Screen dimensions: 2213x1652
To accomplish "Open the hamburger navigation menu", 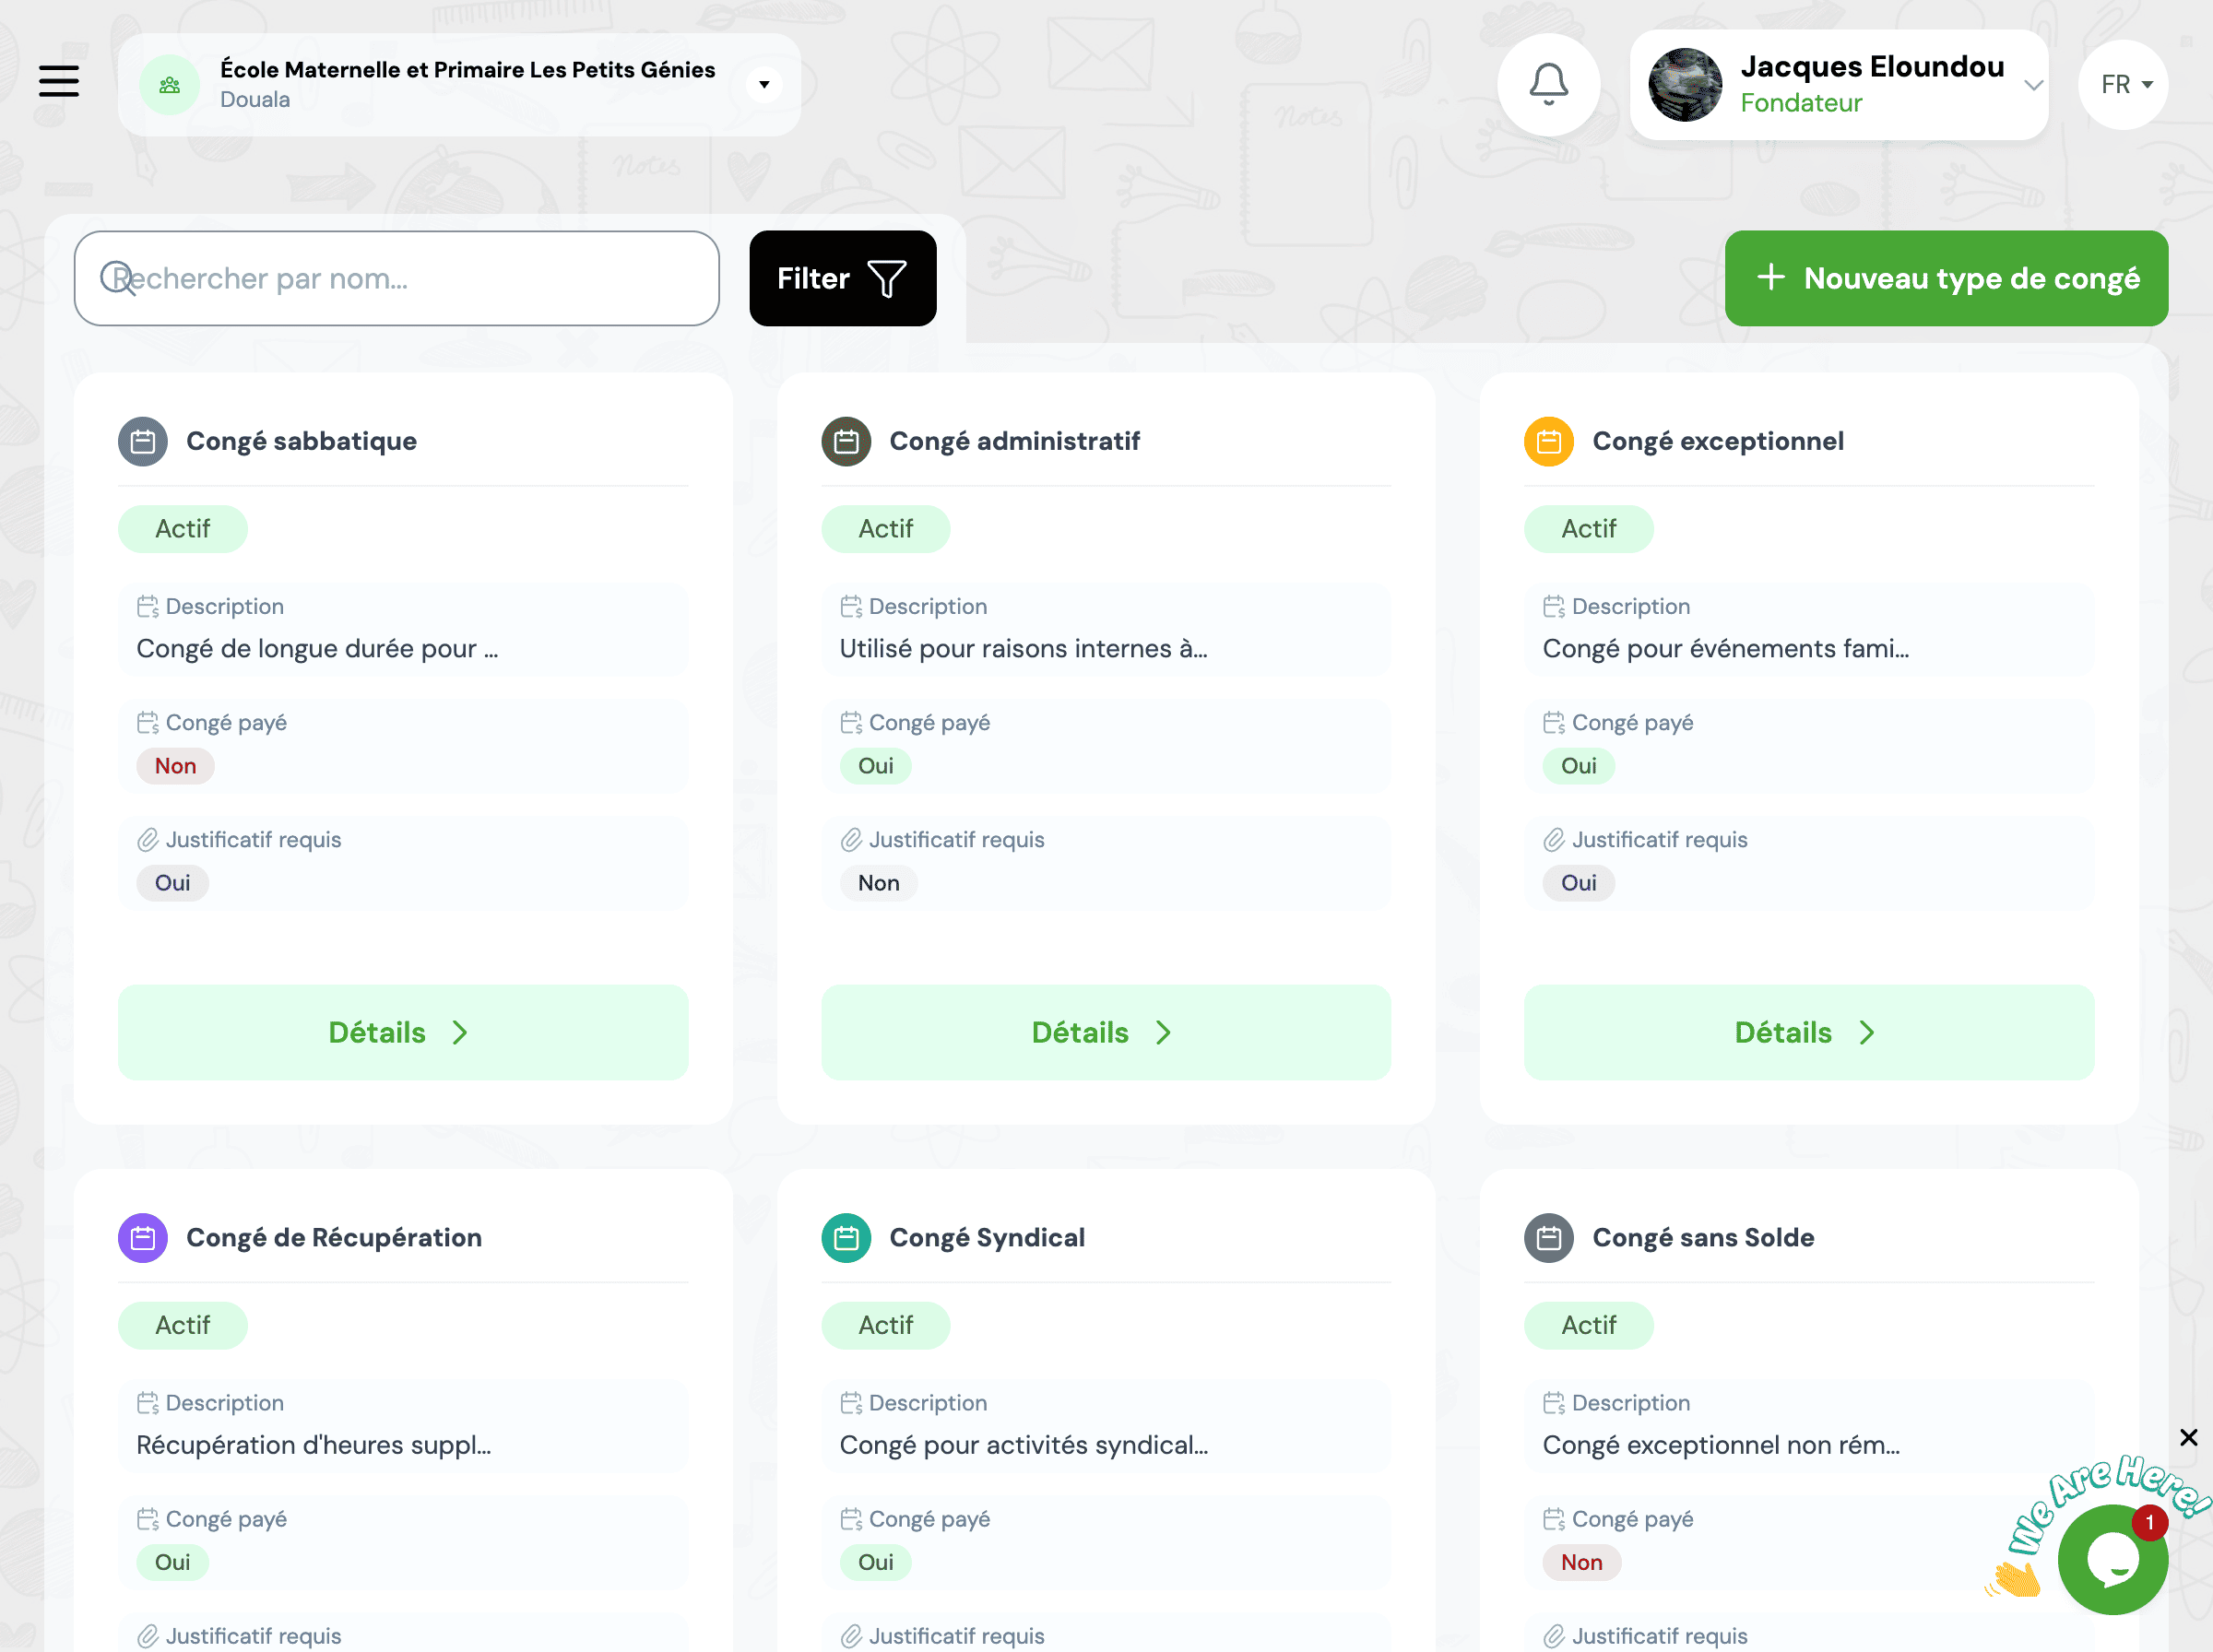I will point(59,82).
